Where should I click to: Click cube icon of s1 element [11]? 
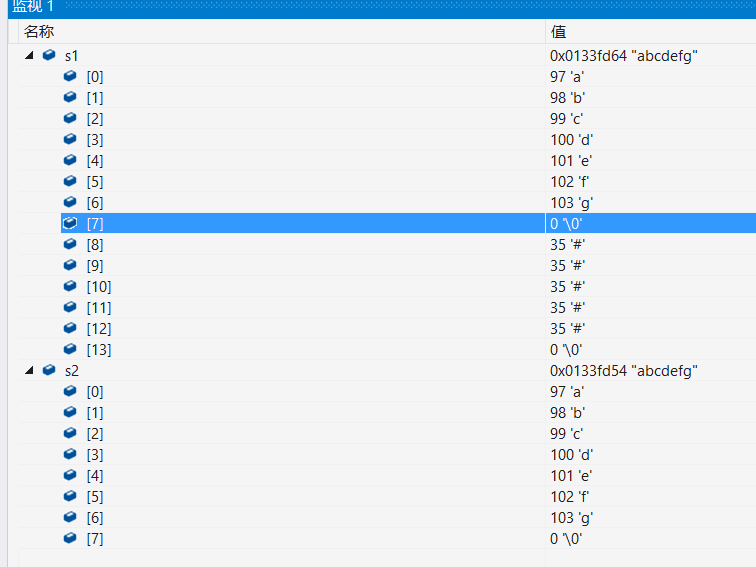click(x=70, y=307)
